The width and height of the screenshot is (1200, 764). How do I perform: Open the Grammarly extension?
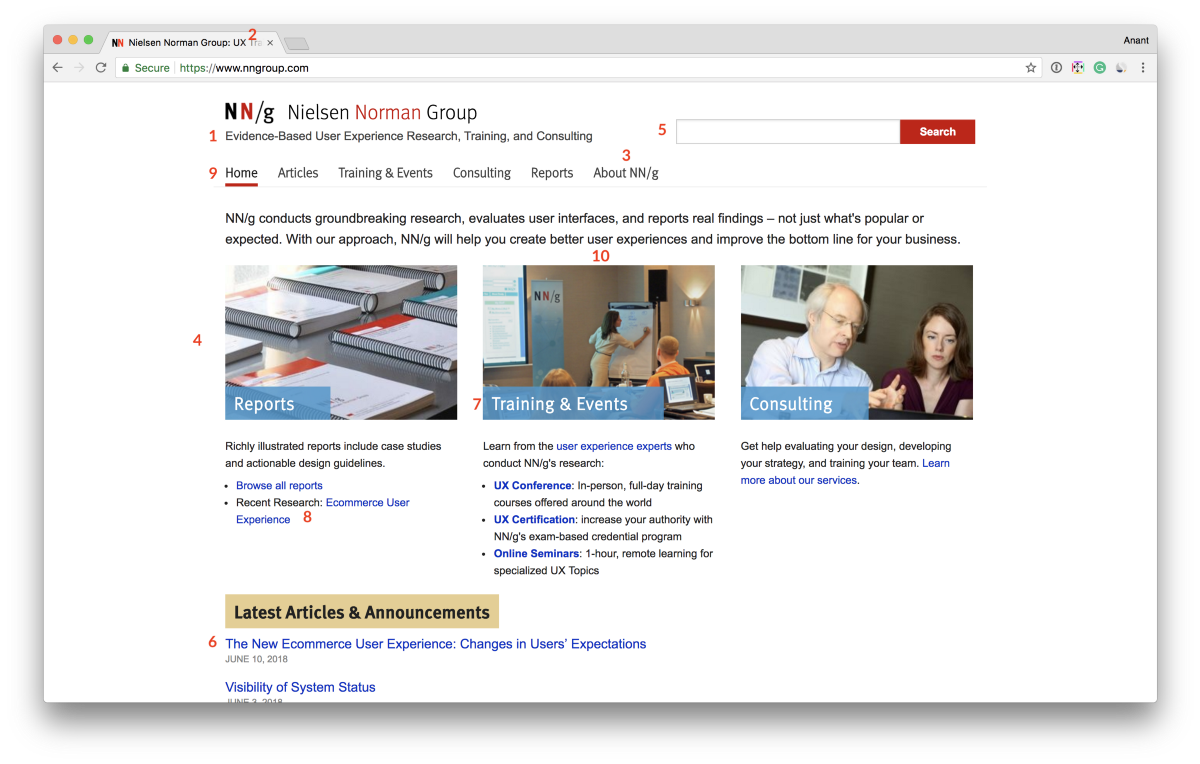click(1100, 68)
